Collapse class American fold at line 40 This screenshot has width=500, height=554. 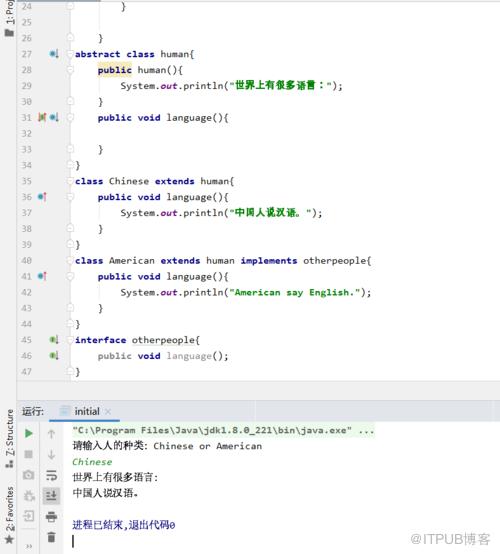click(70, 260)
